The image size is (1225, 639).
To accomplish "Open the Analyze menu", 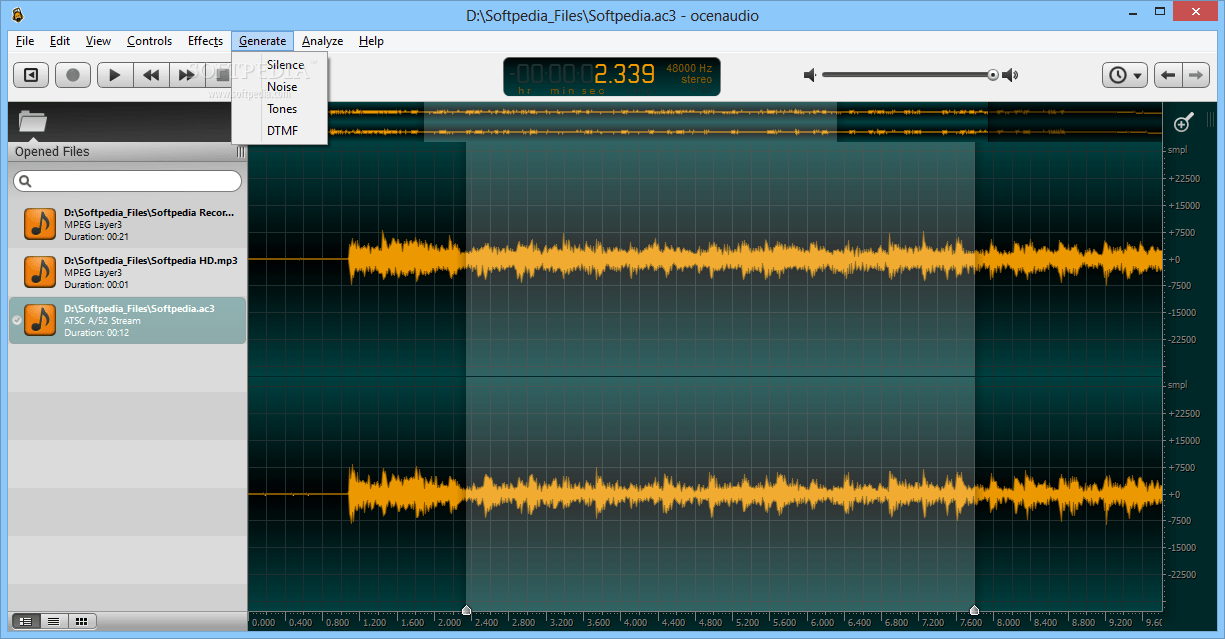I will pyautogui.click(x=321, y=41).
